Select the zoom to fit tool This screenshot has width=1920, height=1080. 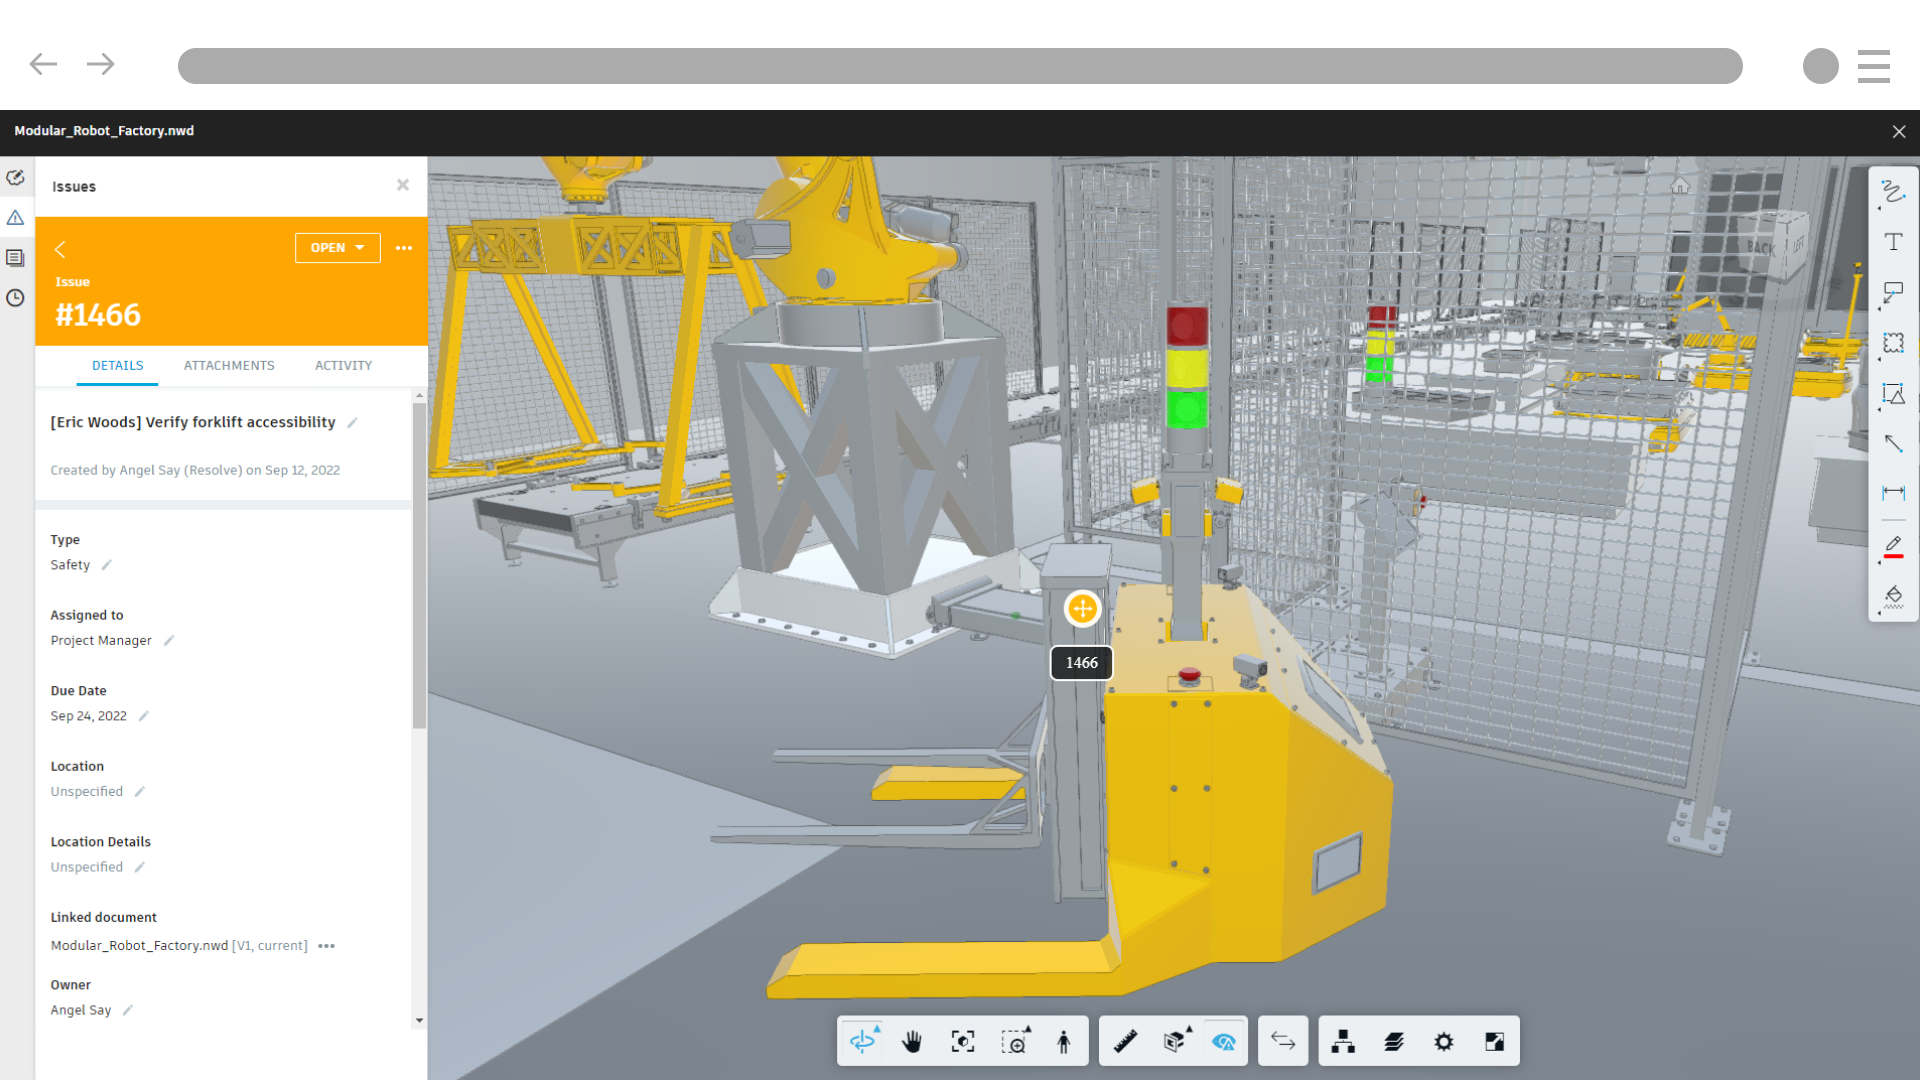(964, 1040)
